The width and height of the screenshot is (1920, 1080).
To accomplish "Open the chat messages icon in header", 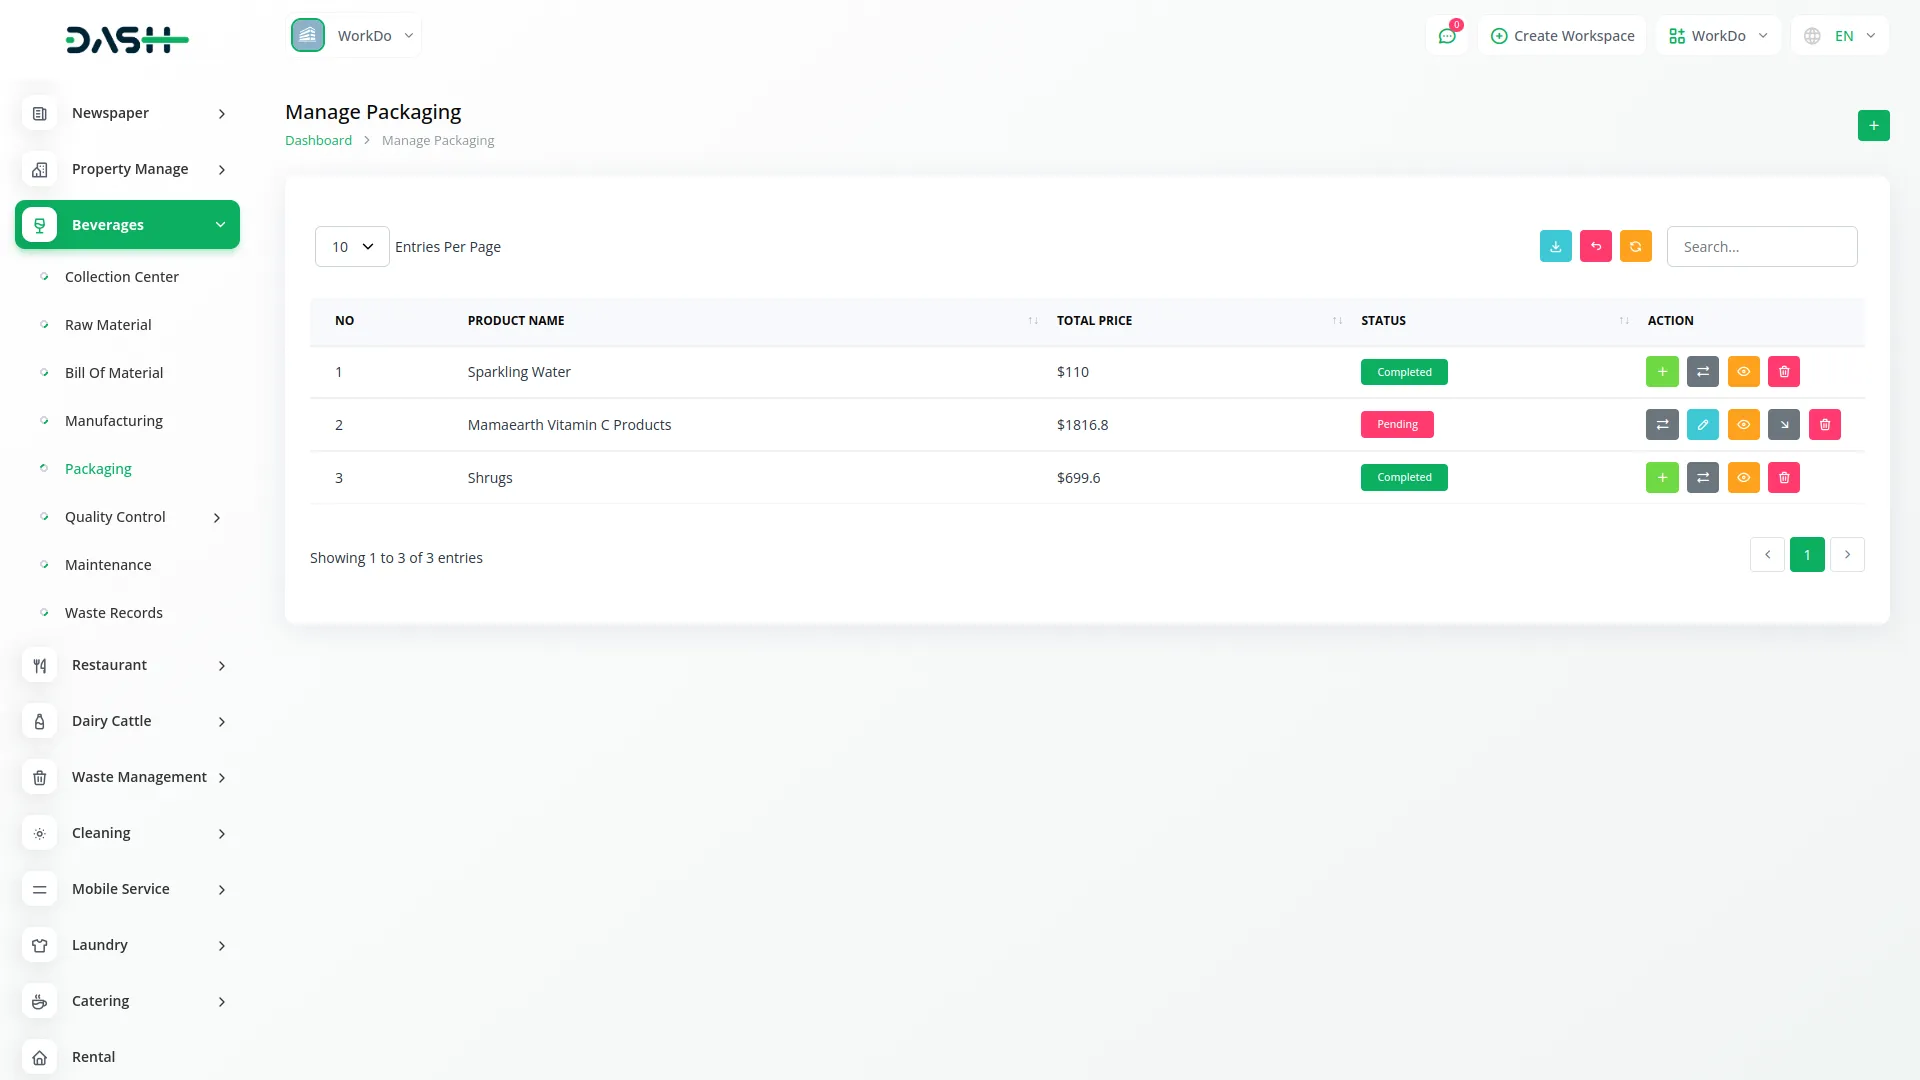I will click(x=1446, y=36).
